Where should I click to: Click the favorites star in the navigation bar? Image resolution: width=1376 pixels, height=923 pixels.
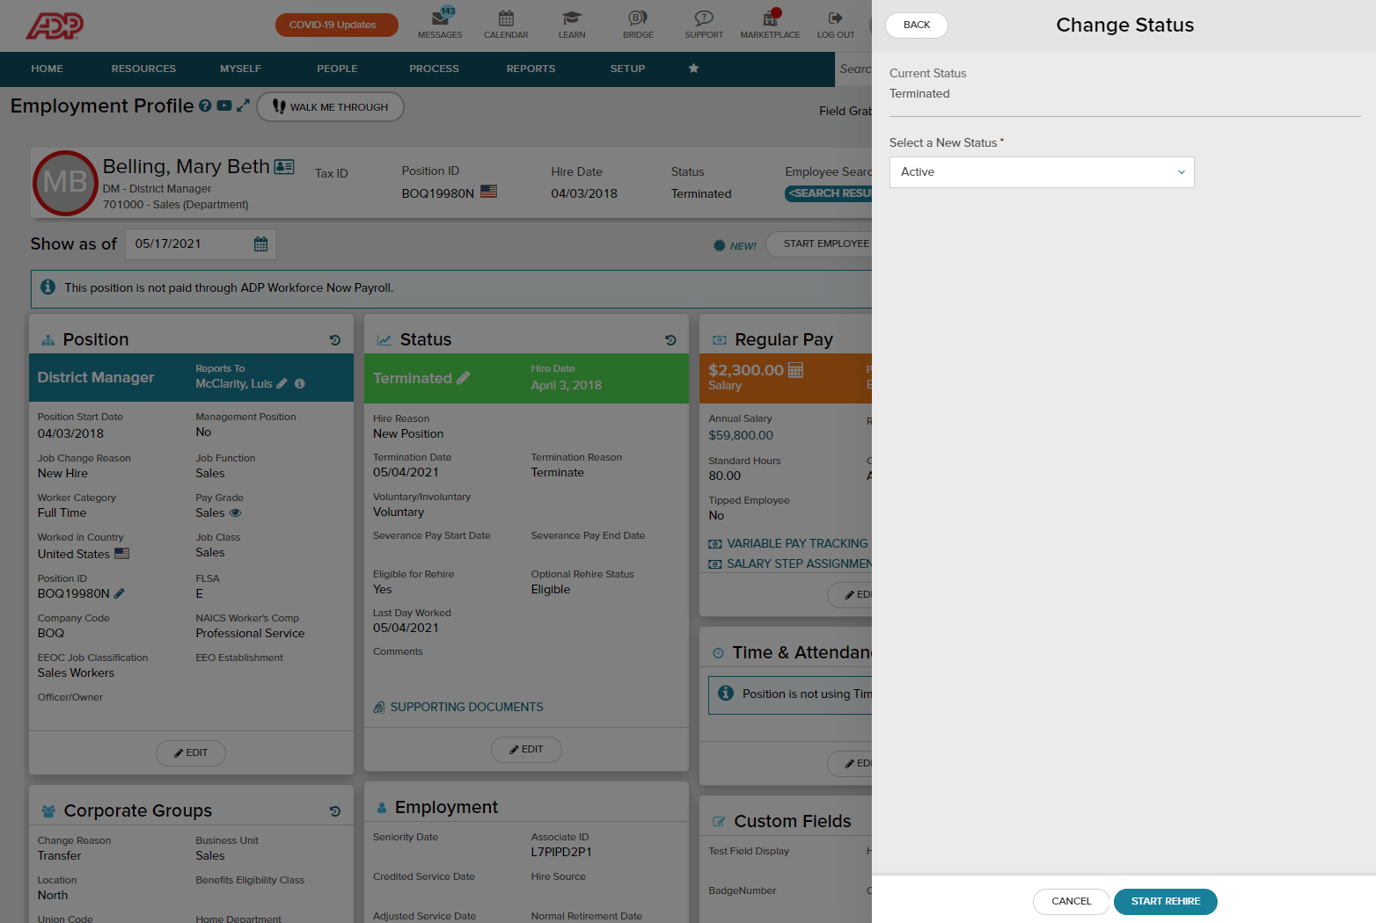(693, 69)
